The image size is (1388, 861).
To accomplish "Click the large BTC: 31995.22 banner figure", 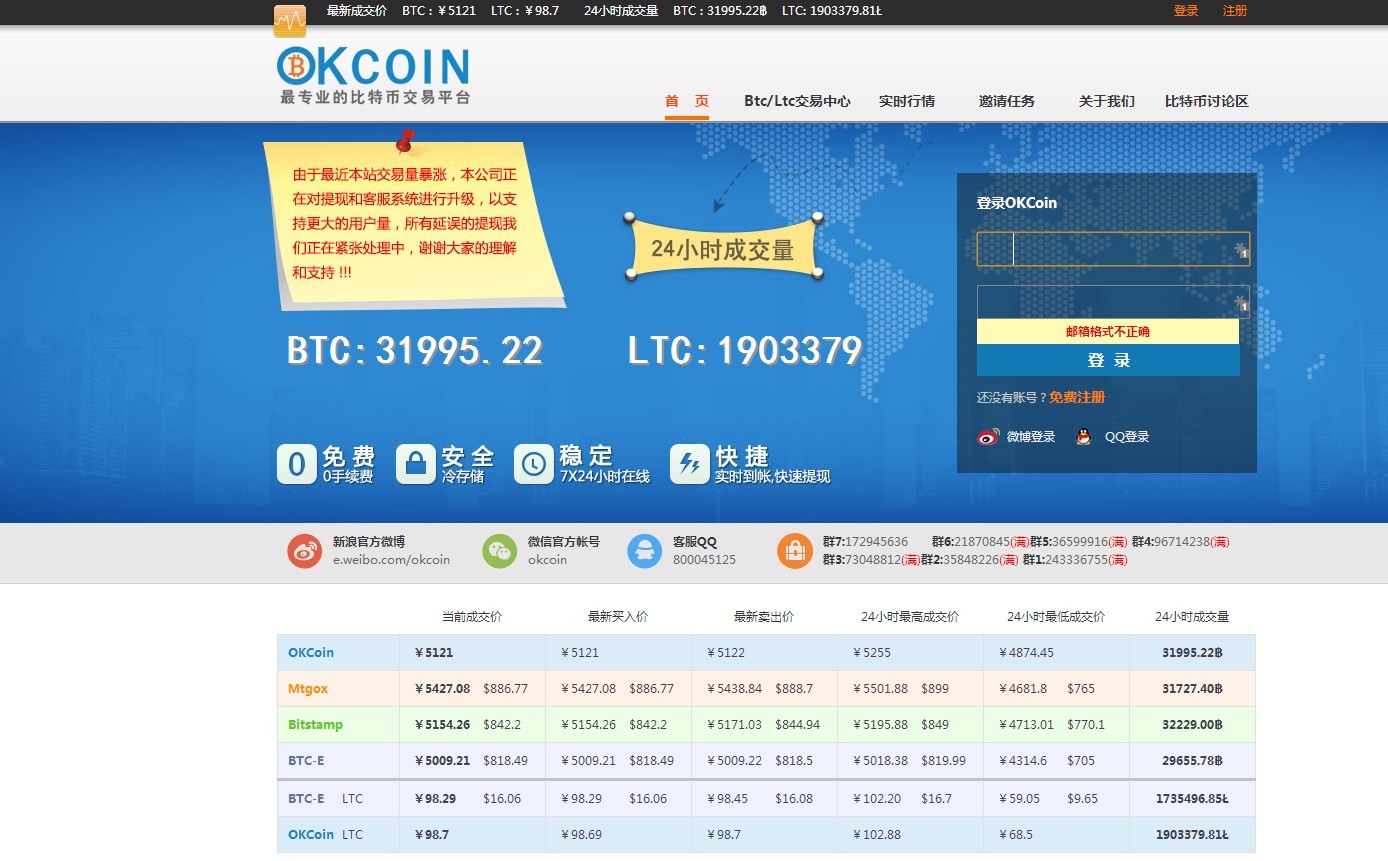I will (415, 351).
